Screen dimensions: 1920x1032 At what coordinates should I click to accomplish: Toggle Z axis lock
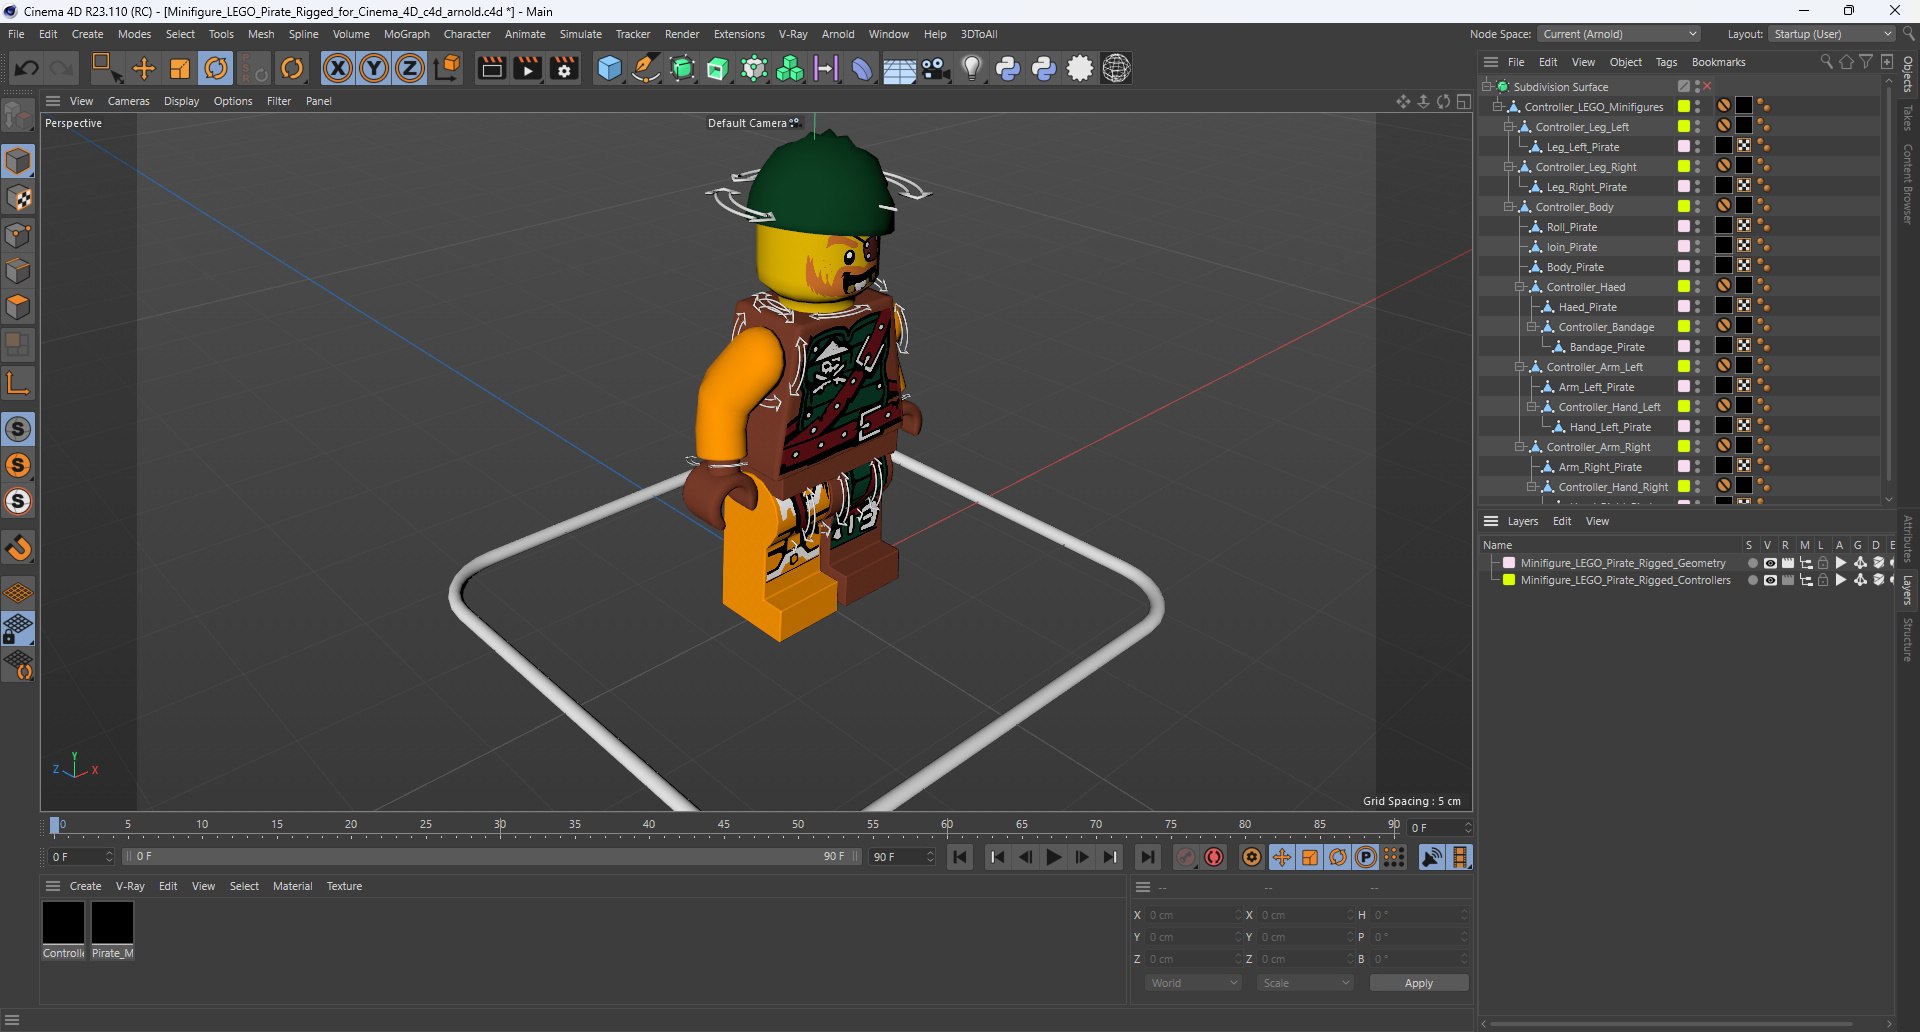pos(410,68)
